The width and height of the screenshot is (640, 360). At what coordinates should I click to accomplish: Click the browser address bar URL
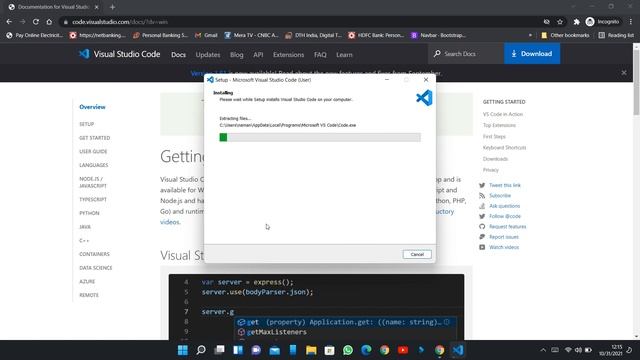point(120,22)
